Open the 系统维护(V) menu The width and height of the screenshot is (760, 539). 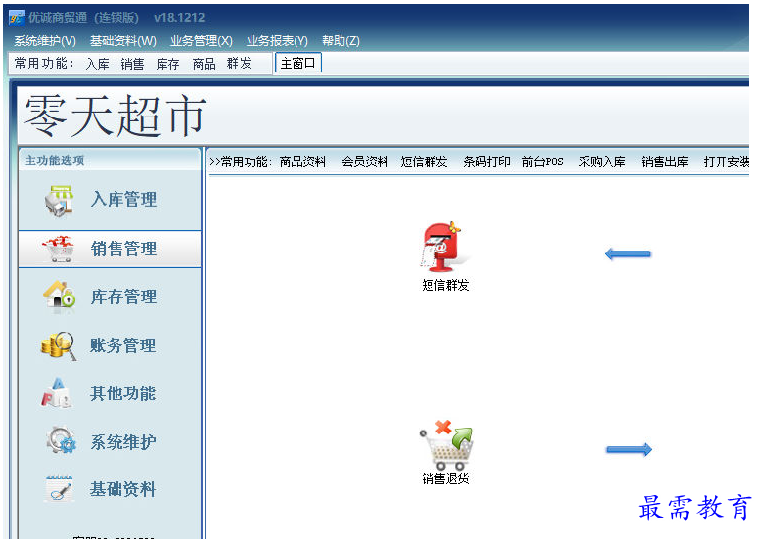pos(45,41)
